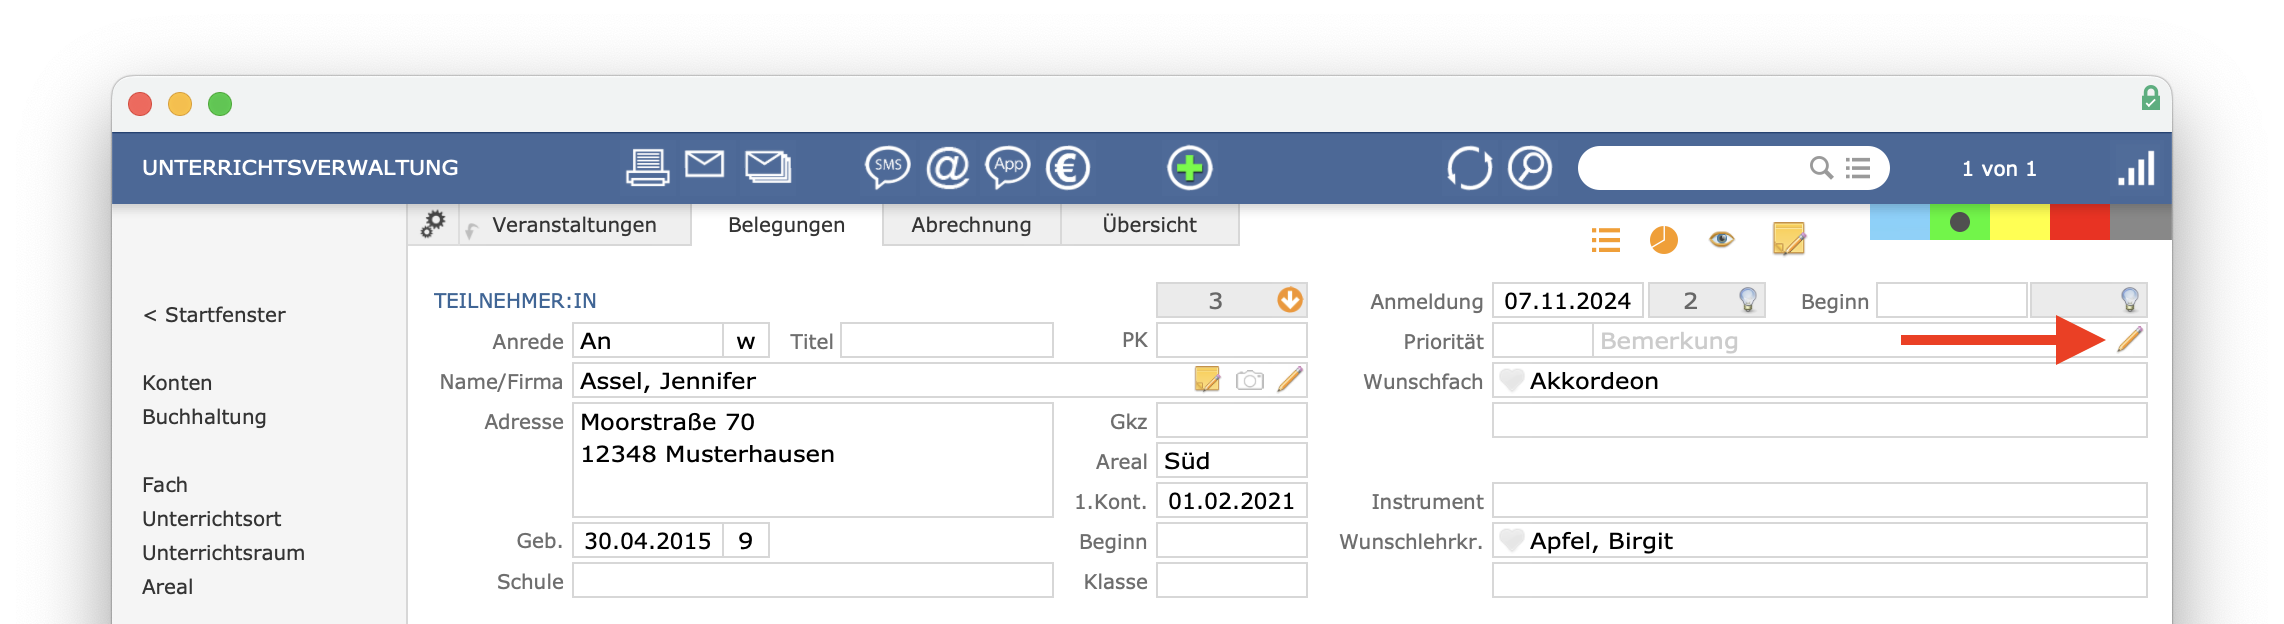The width and height of the screenshot is (2284, 624).
Task: Open Areal in sidebar
Action: tap(167, 587)
